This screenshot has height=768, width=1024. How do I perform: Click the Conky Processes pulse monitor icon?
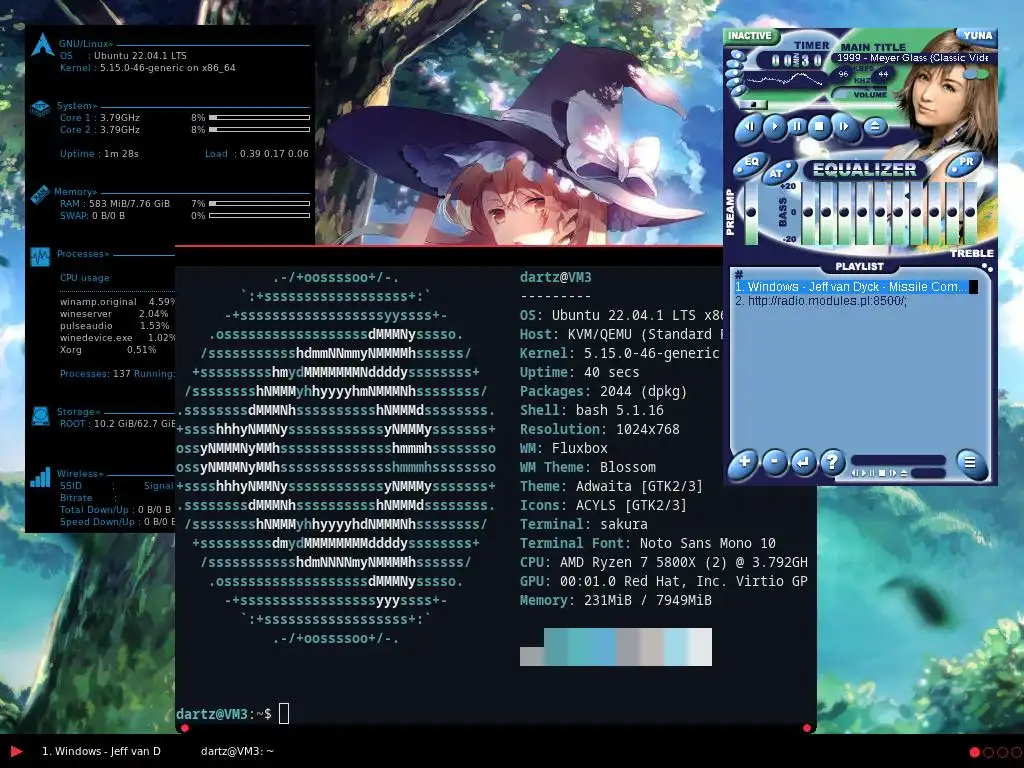click(40, 257)
